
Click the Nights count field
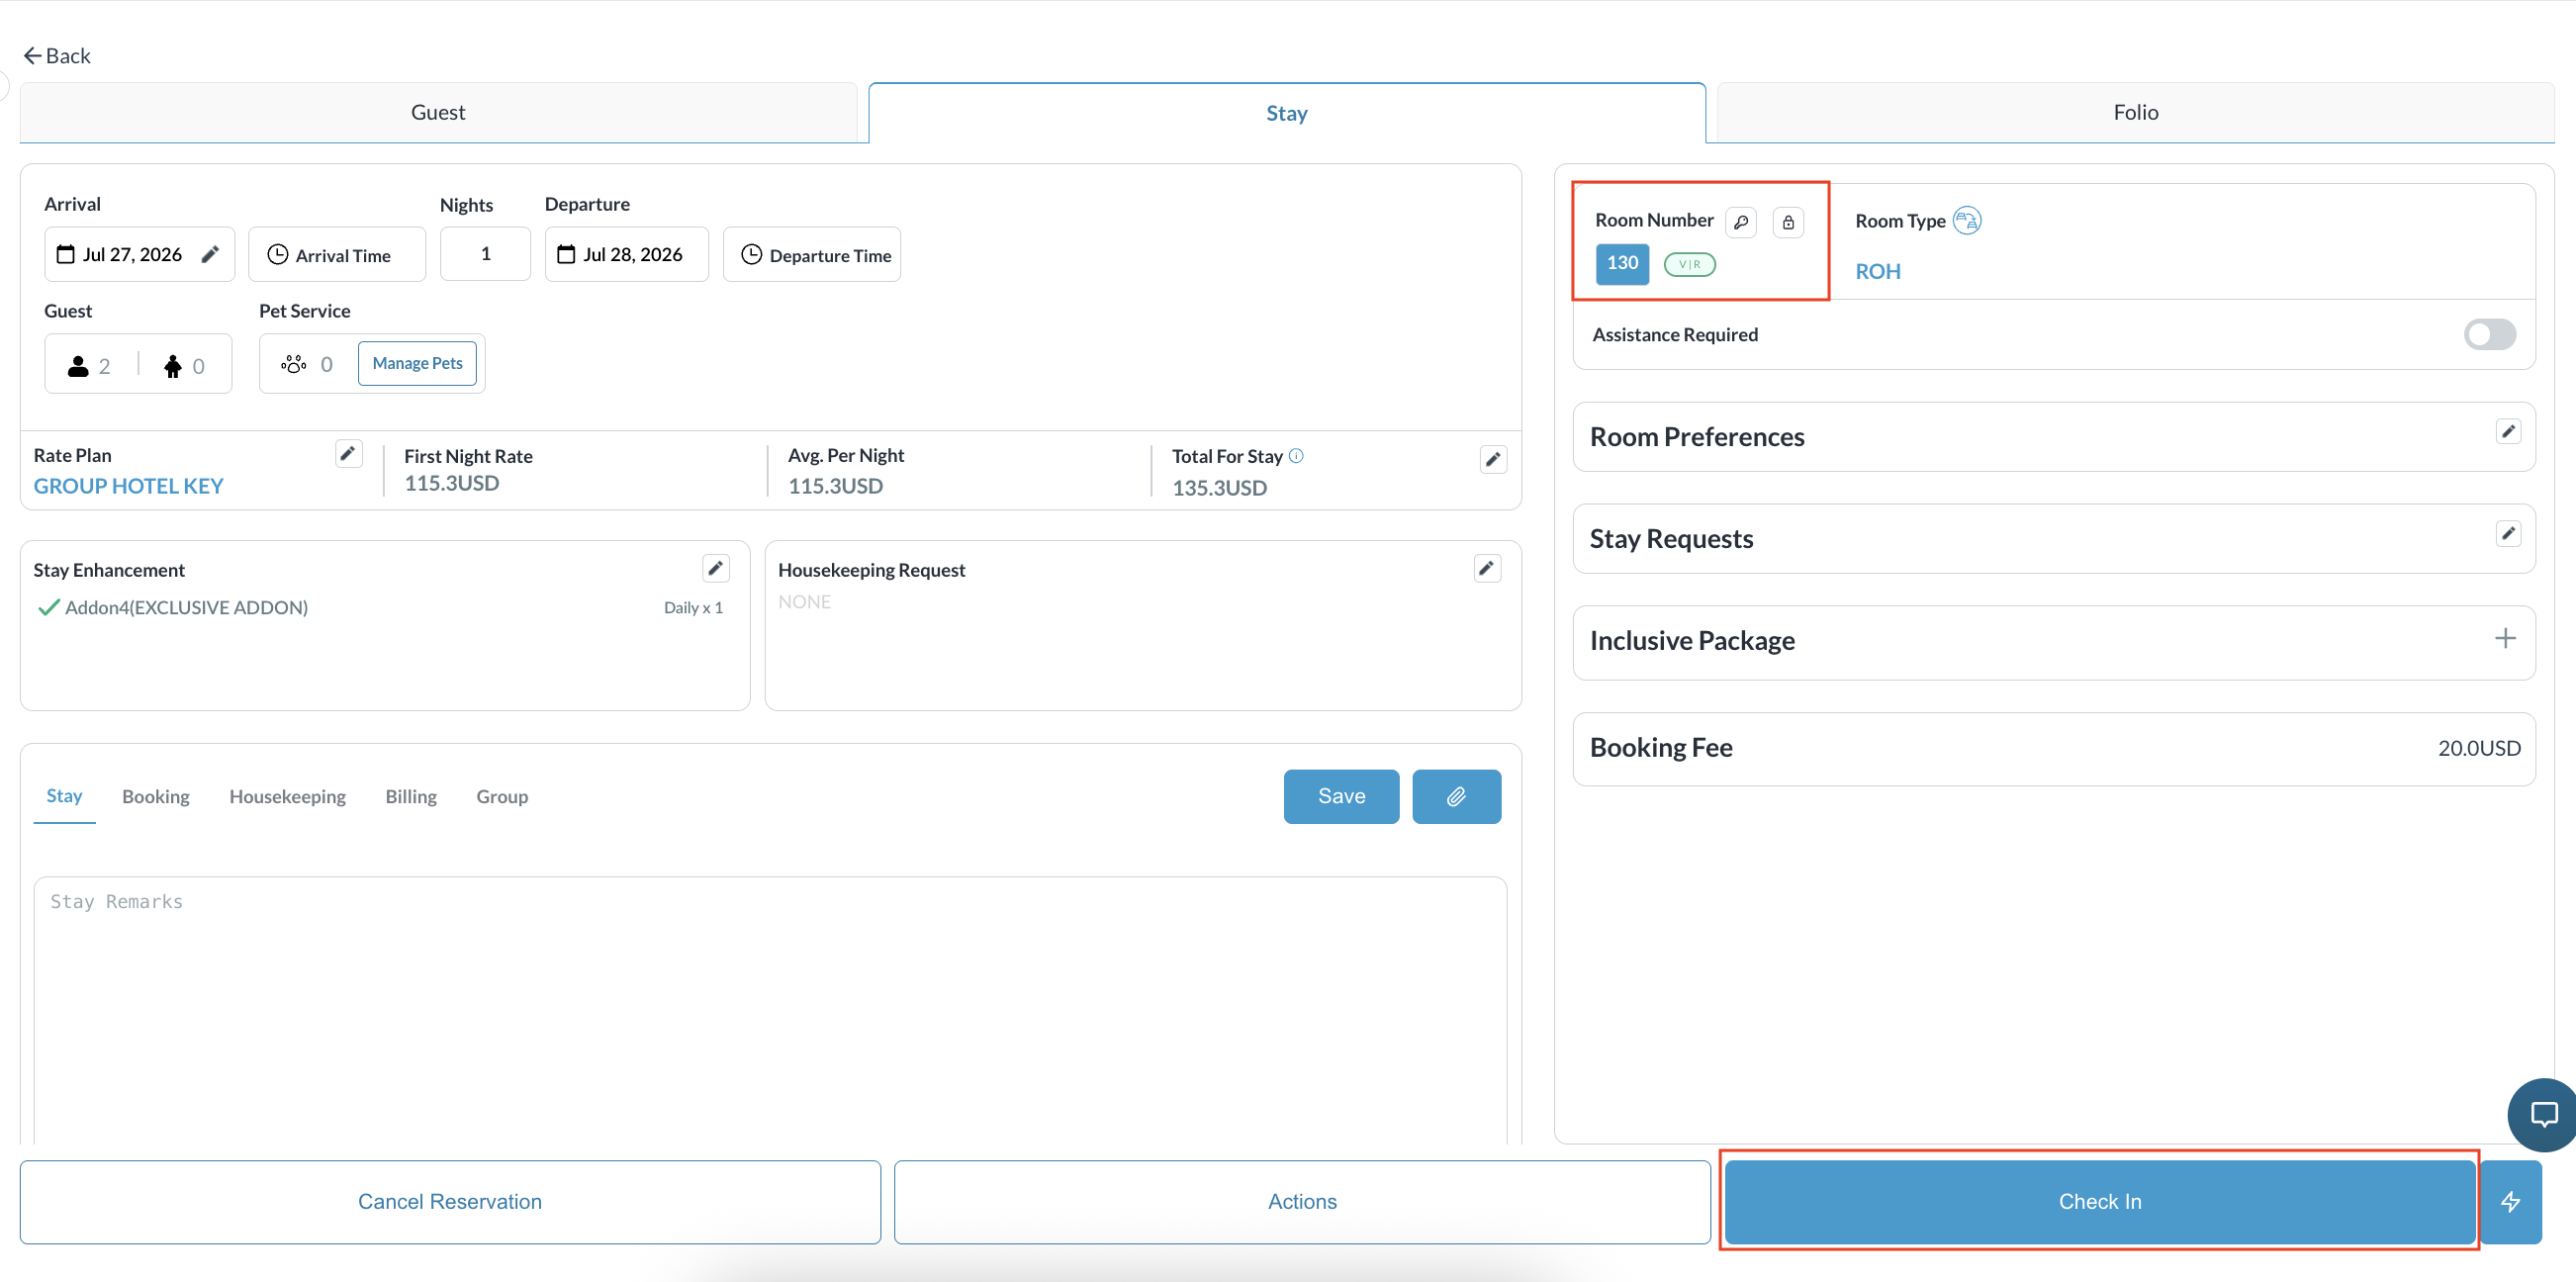pos(485,255)
